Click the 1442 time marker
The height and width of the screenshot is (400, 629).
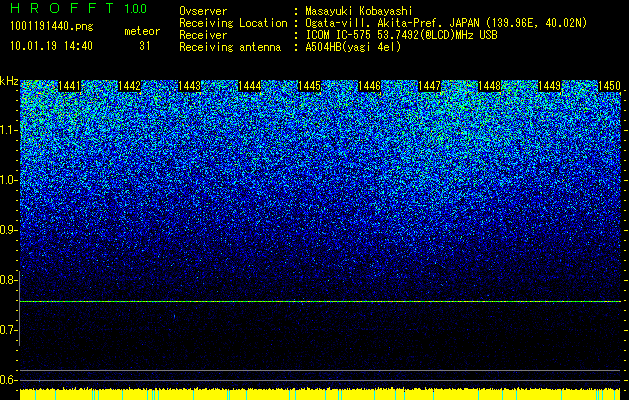130,86
